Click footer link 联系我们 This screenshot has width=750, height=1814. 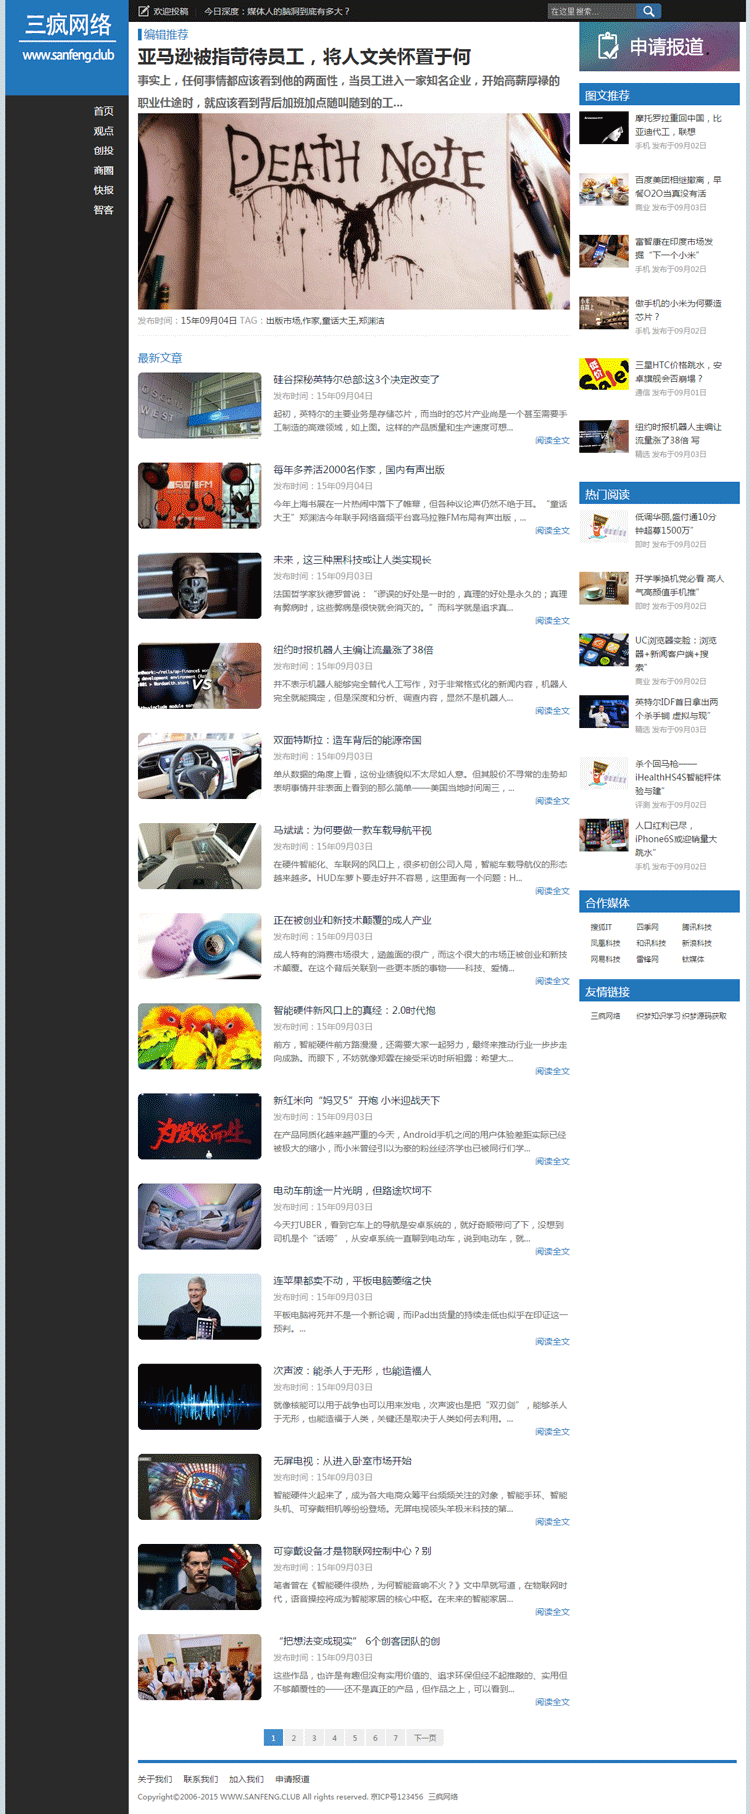coord(200,1779)
